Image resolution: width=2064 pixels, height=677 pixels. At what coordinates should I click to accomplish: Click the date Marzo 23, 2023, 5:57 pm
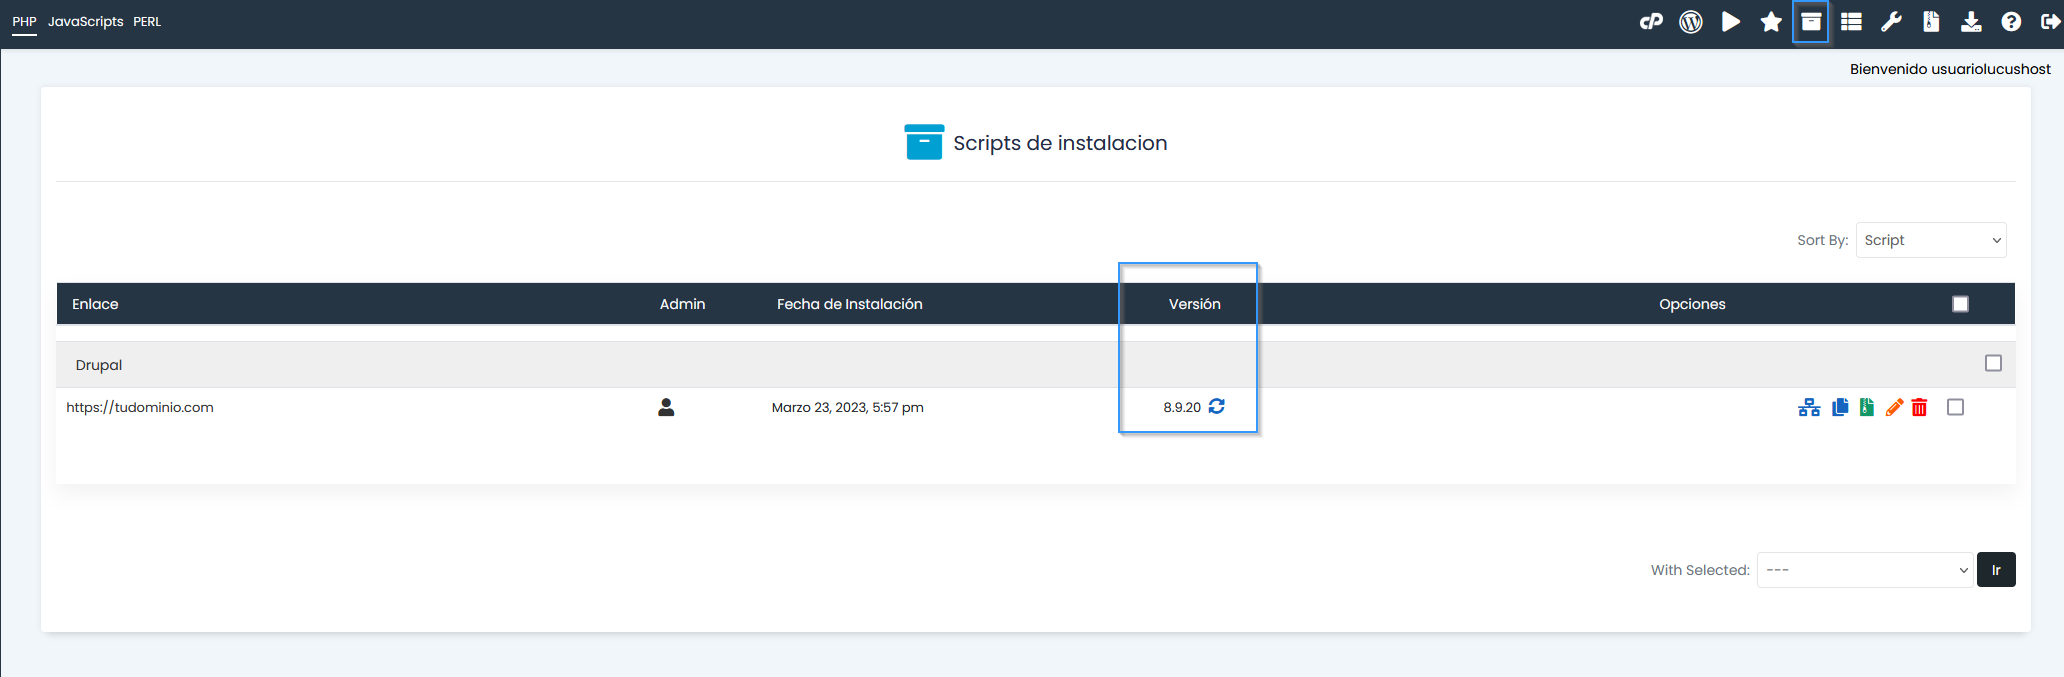click(848, 407)
